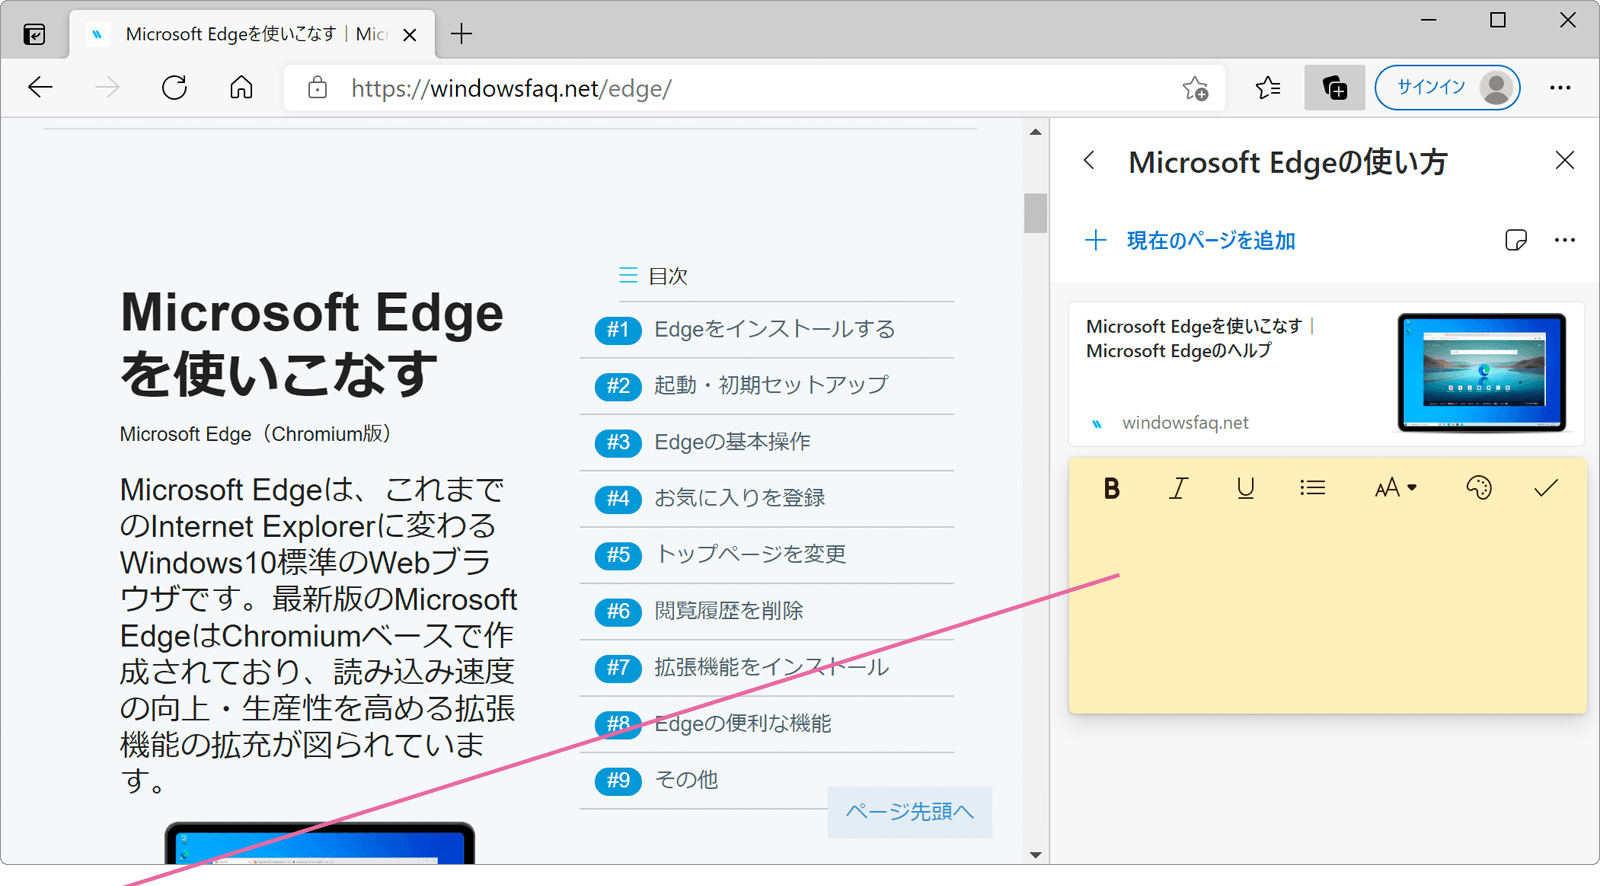This screenshot has height=886, width=1600.
Task: Toggle bulleted list in the note
Action: click(x=1312, y=488)
